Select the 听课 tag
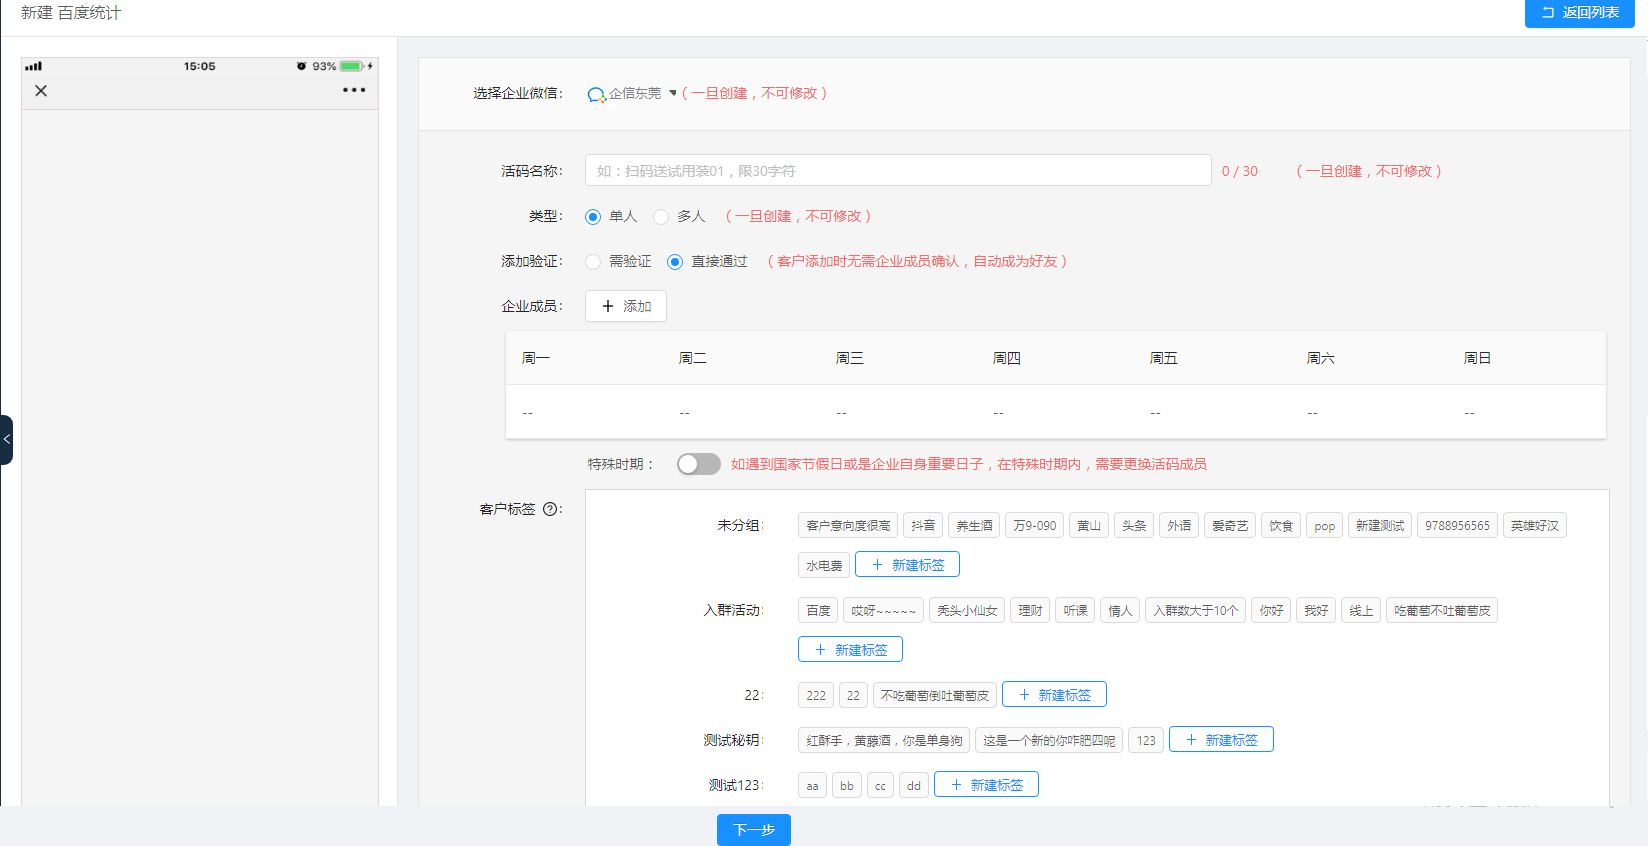1648x846 pixels. click(1075, 610)
